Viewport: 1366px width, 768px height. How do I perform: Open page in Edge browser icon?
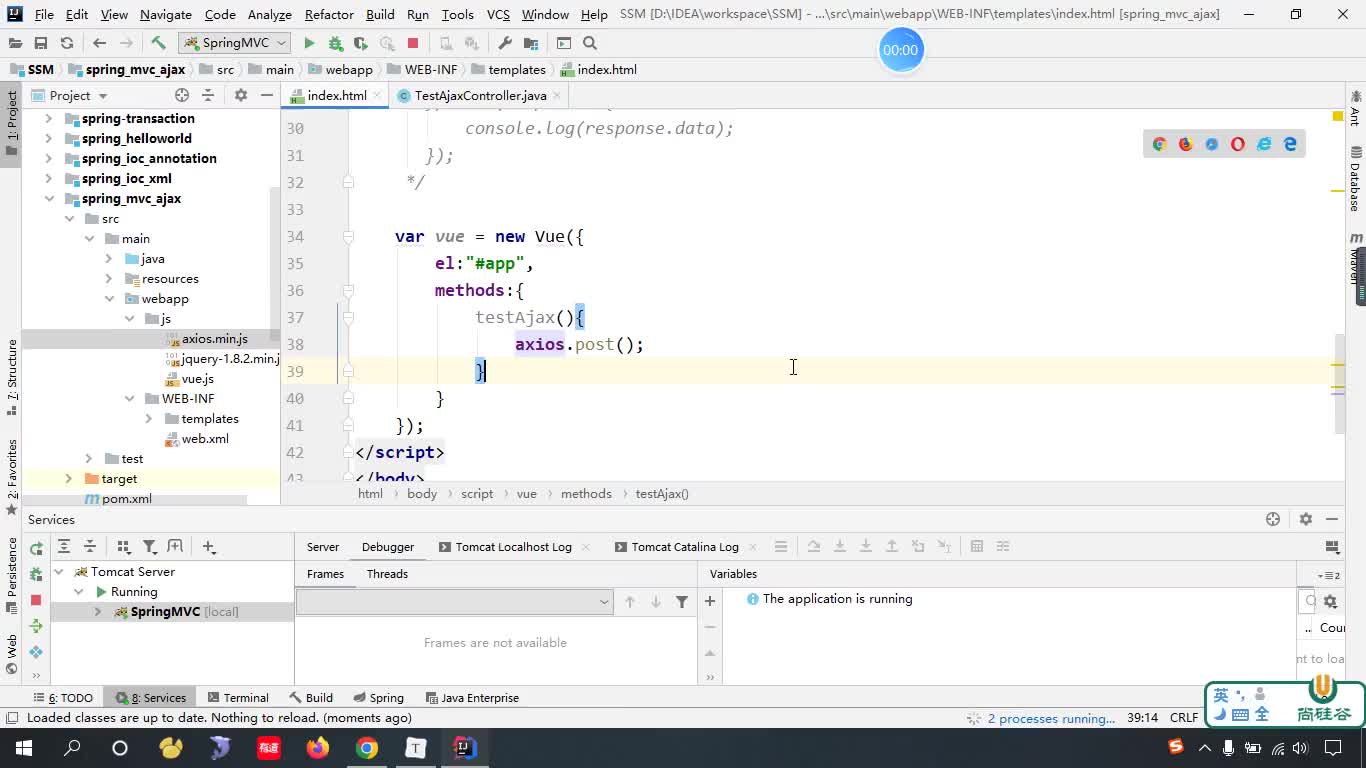[1290, 144]
